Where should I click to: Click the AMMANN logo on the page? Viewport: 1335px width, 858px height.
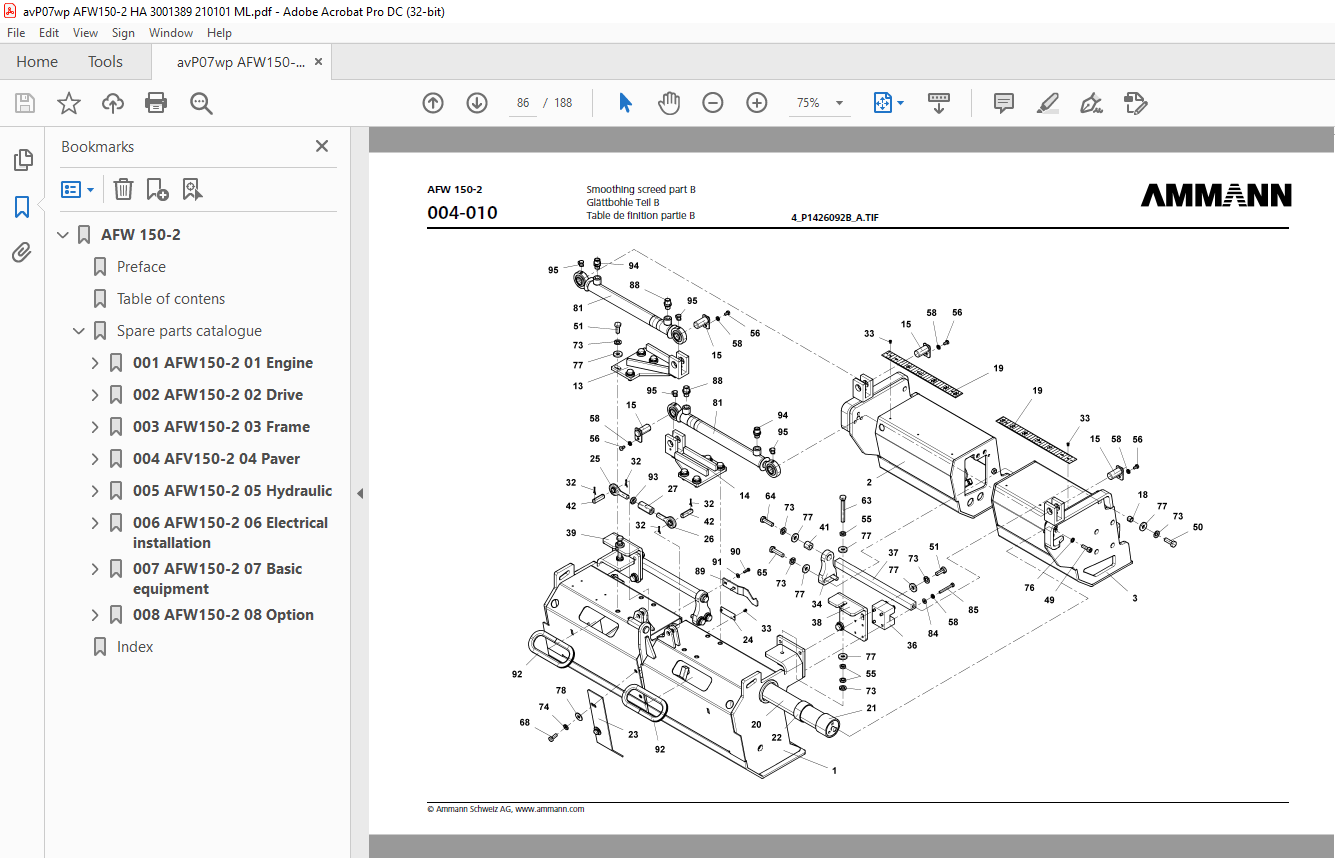(x=1215, y=196)
